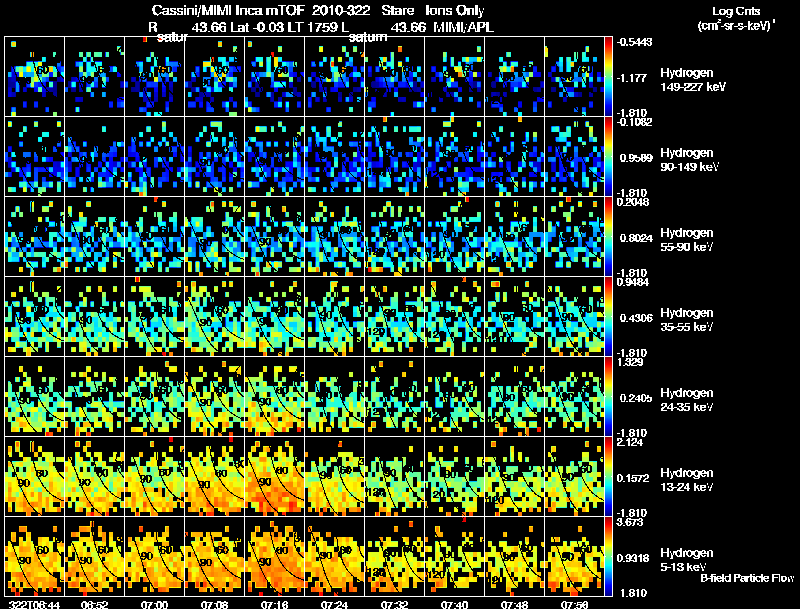Click the color scale bar for 55-90 keV

point(608,236)
